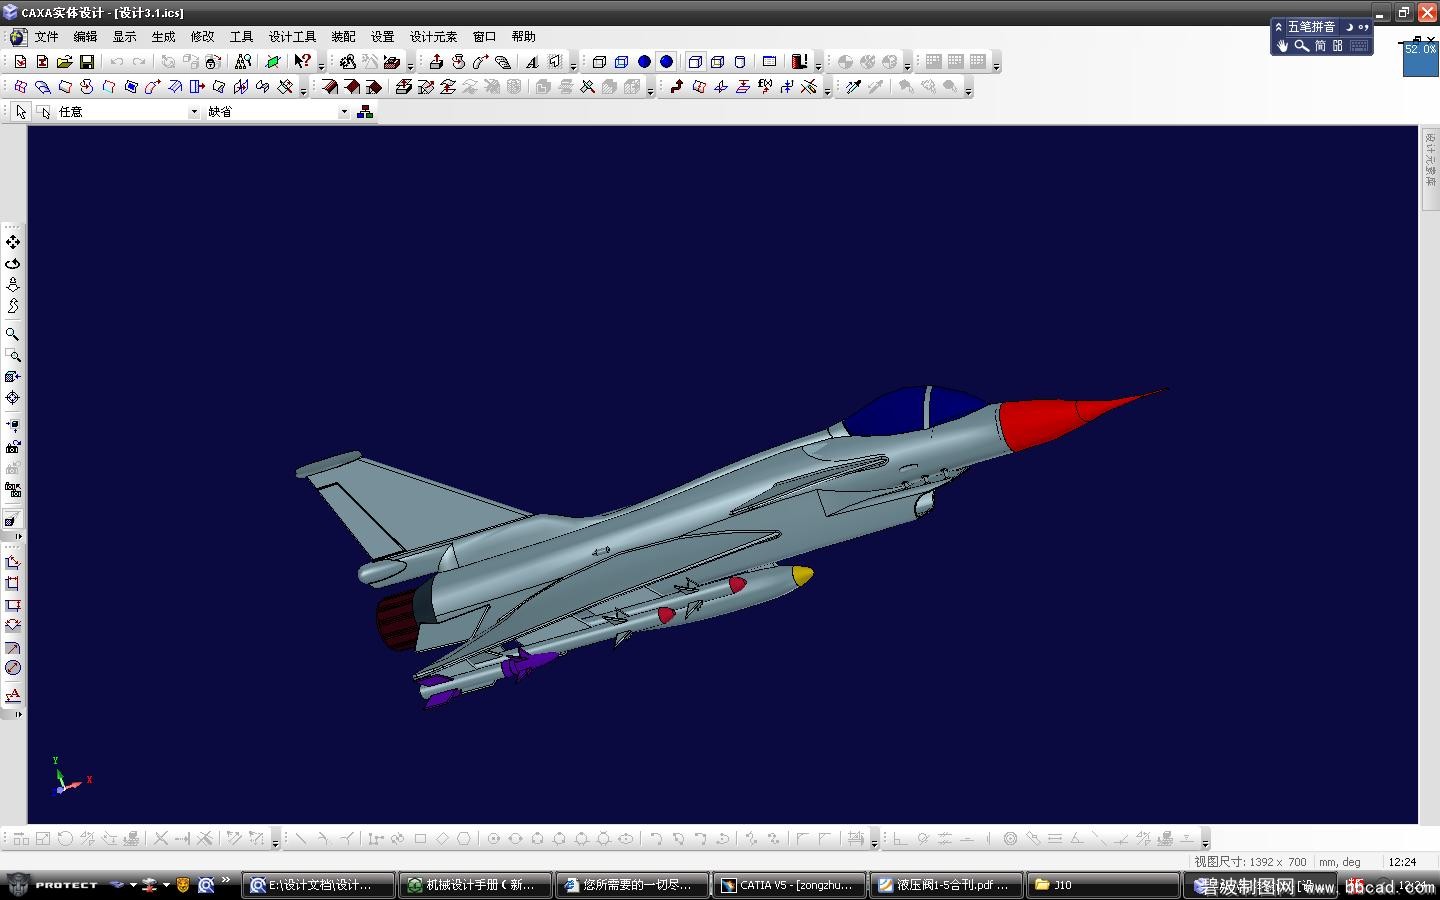Open the J10 folder taskbar button
The image size is (1440, 900).
[x=1104, y=885]
